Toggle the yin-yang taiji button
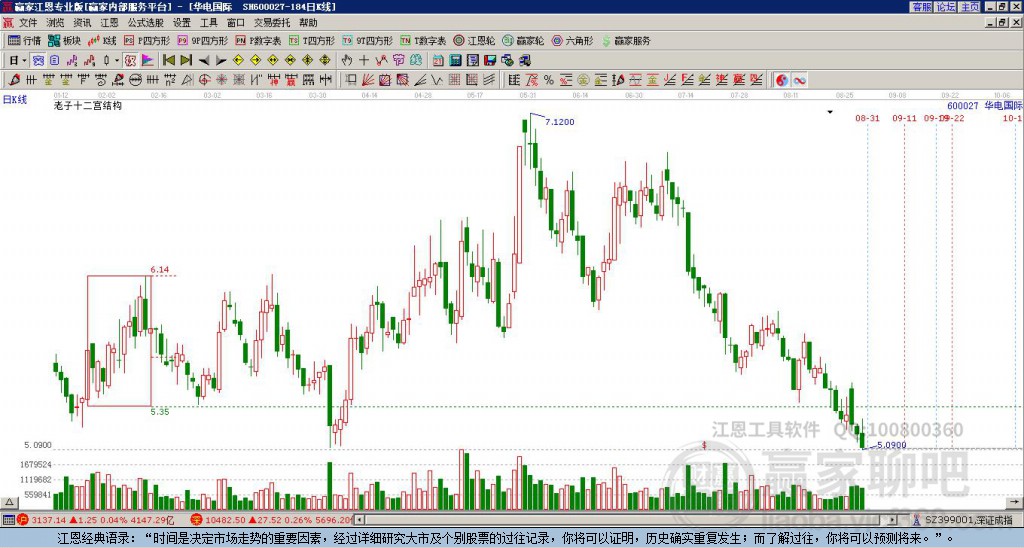The height and width of the screenshot is (548, 1024). (x=781, y=80)
